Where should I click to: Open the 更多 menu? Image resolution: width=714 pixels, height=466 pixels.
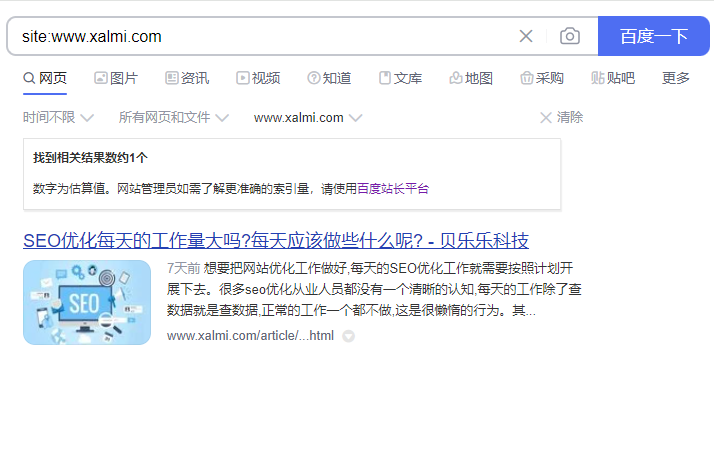(x=676, y=78)
